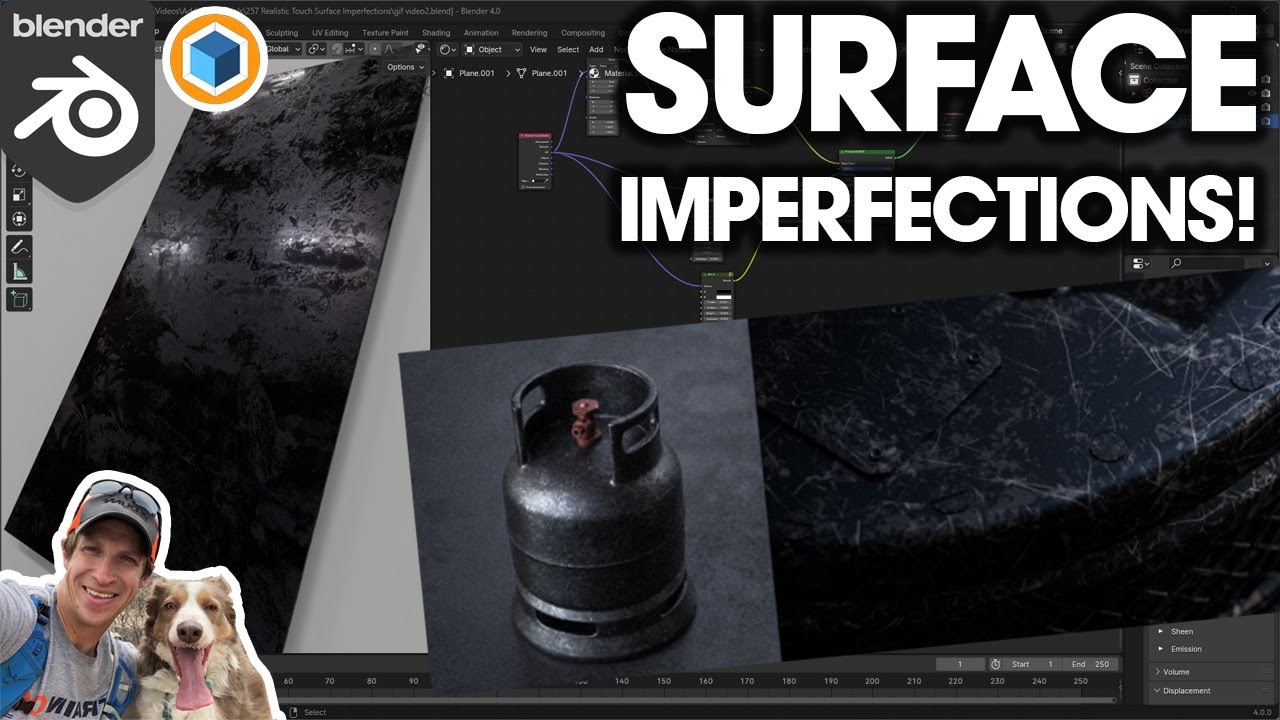The width and height of the screenshot is (1280, 720).
Task: Click frame 150 on timeline ruler
Action: point(663,681)
